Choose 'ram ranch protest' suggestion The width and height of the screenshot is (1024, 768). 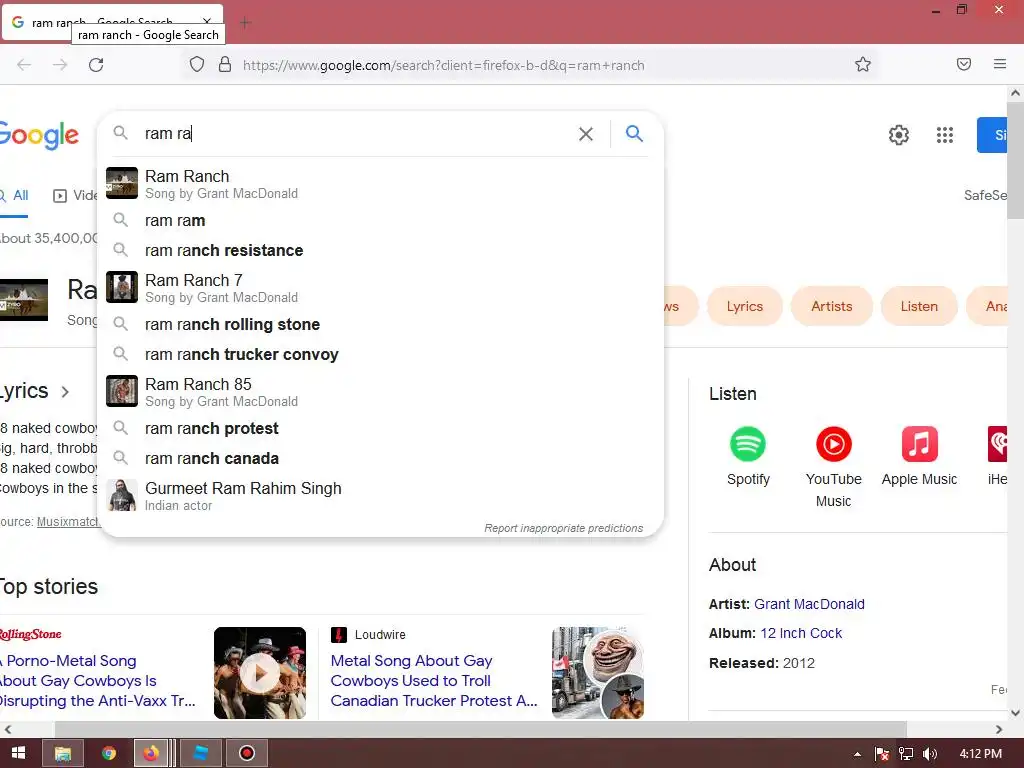point(380,428)
